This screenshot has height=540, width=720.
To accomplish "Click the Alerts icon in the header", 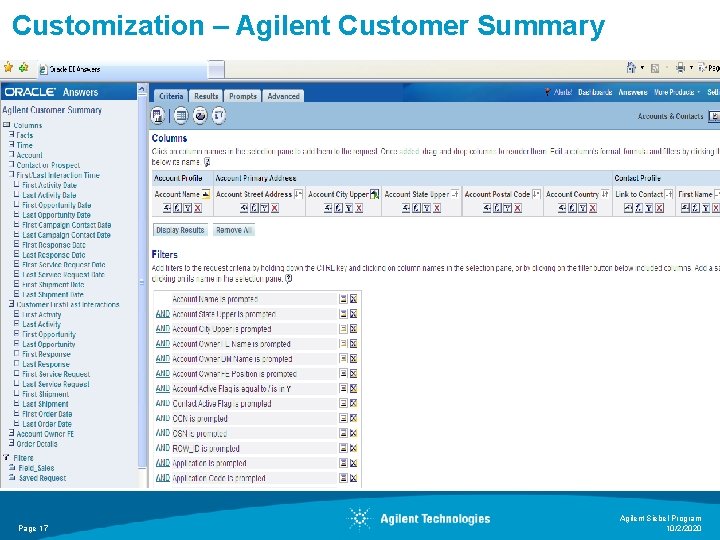I will (547, 92).
